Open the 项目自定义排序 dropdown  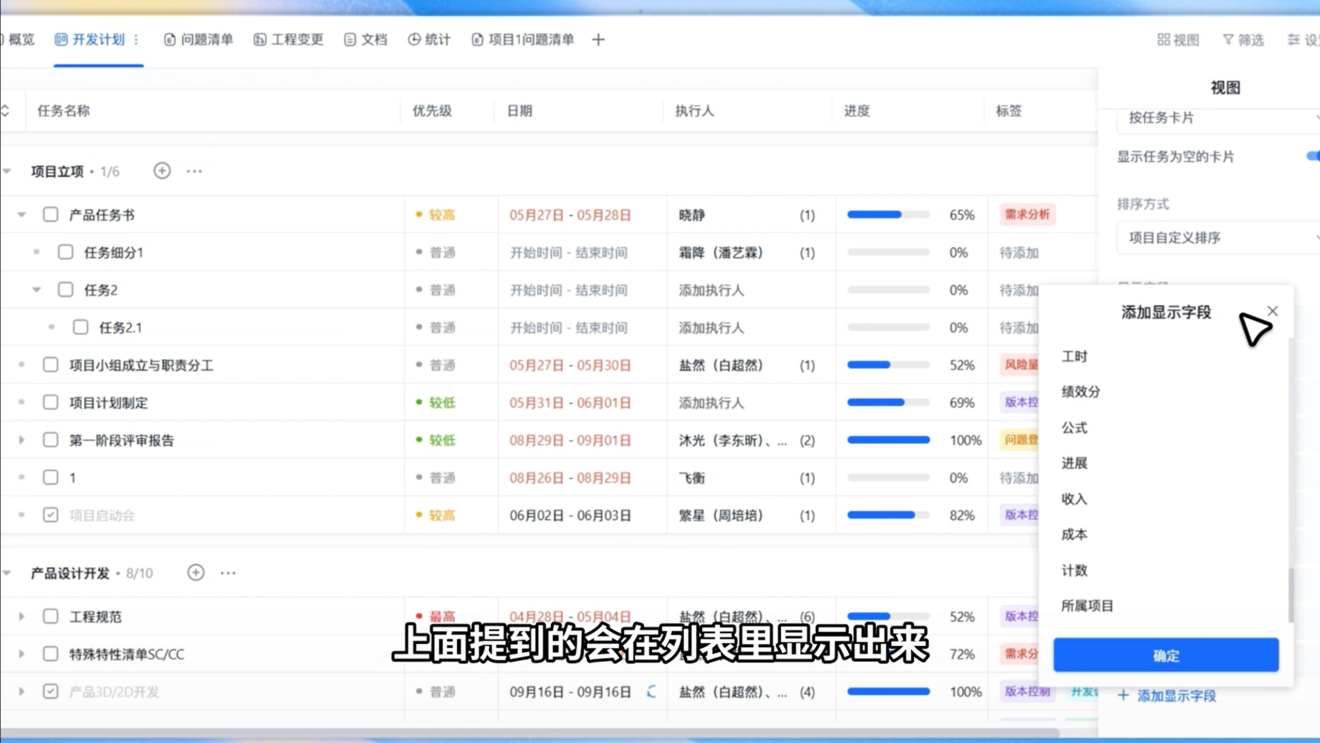1218,237
